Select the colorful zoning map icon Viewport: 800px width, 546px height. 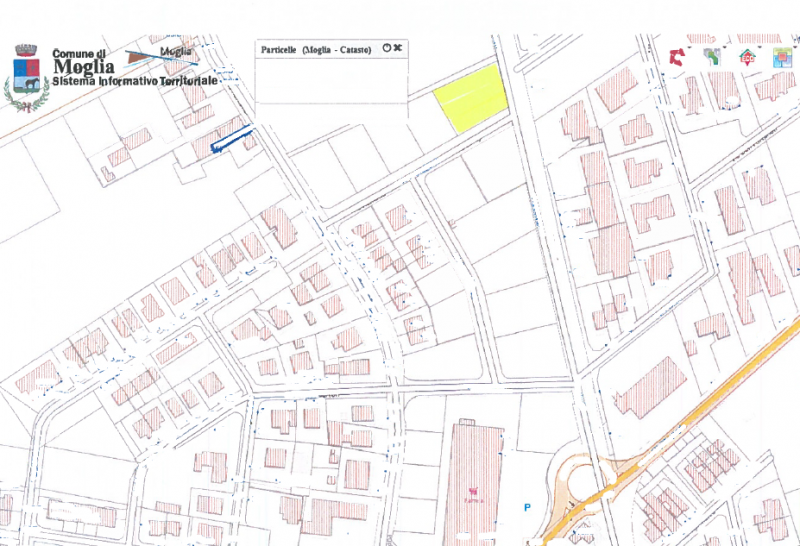point(780,57)
